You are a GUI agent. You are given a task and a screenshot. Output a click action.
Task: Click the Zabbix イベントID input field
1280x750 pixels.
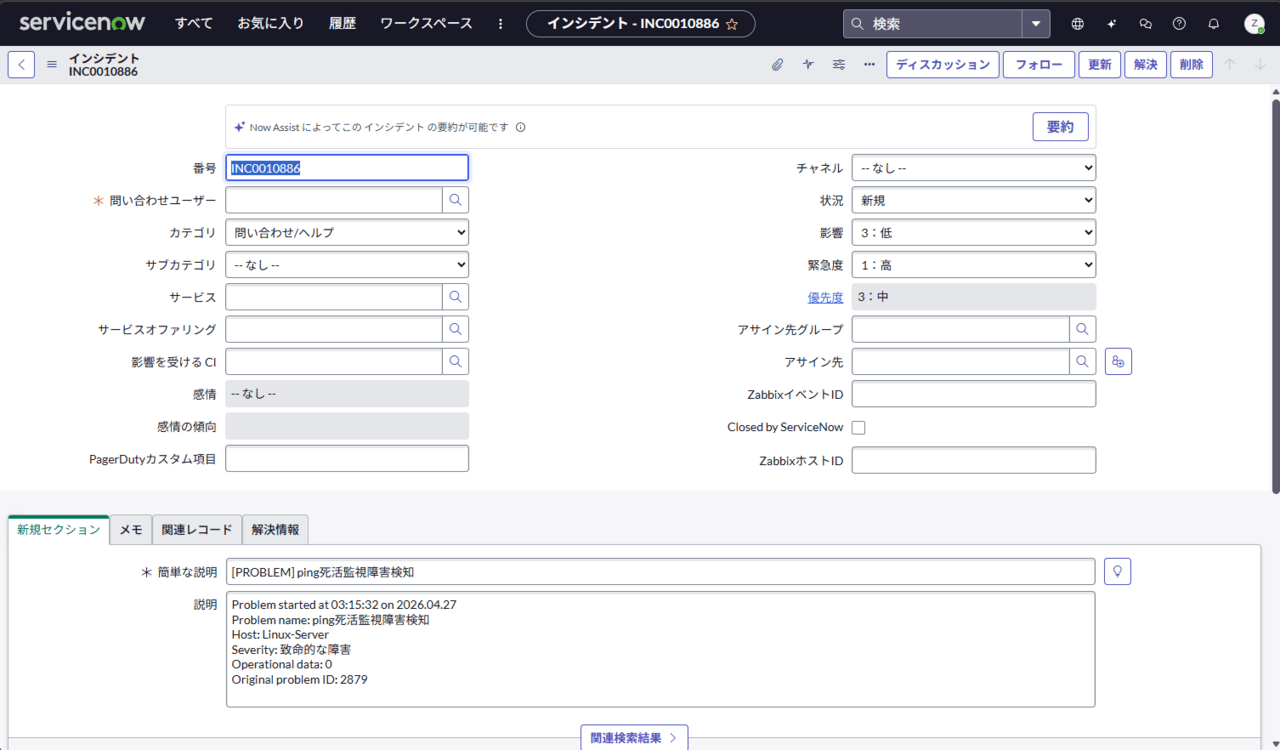click(x=973, y=394)
